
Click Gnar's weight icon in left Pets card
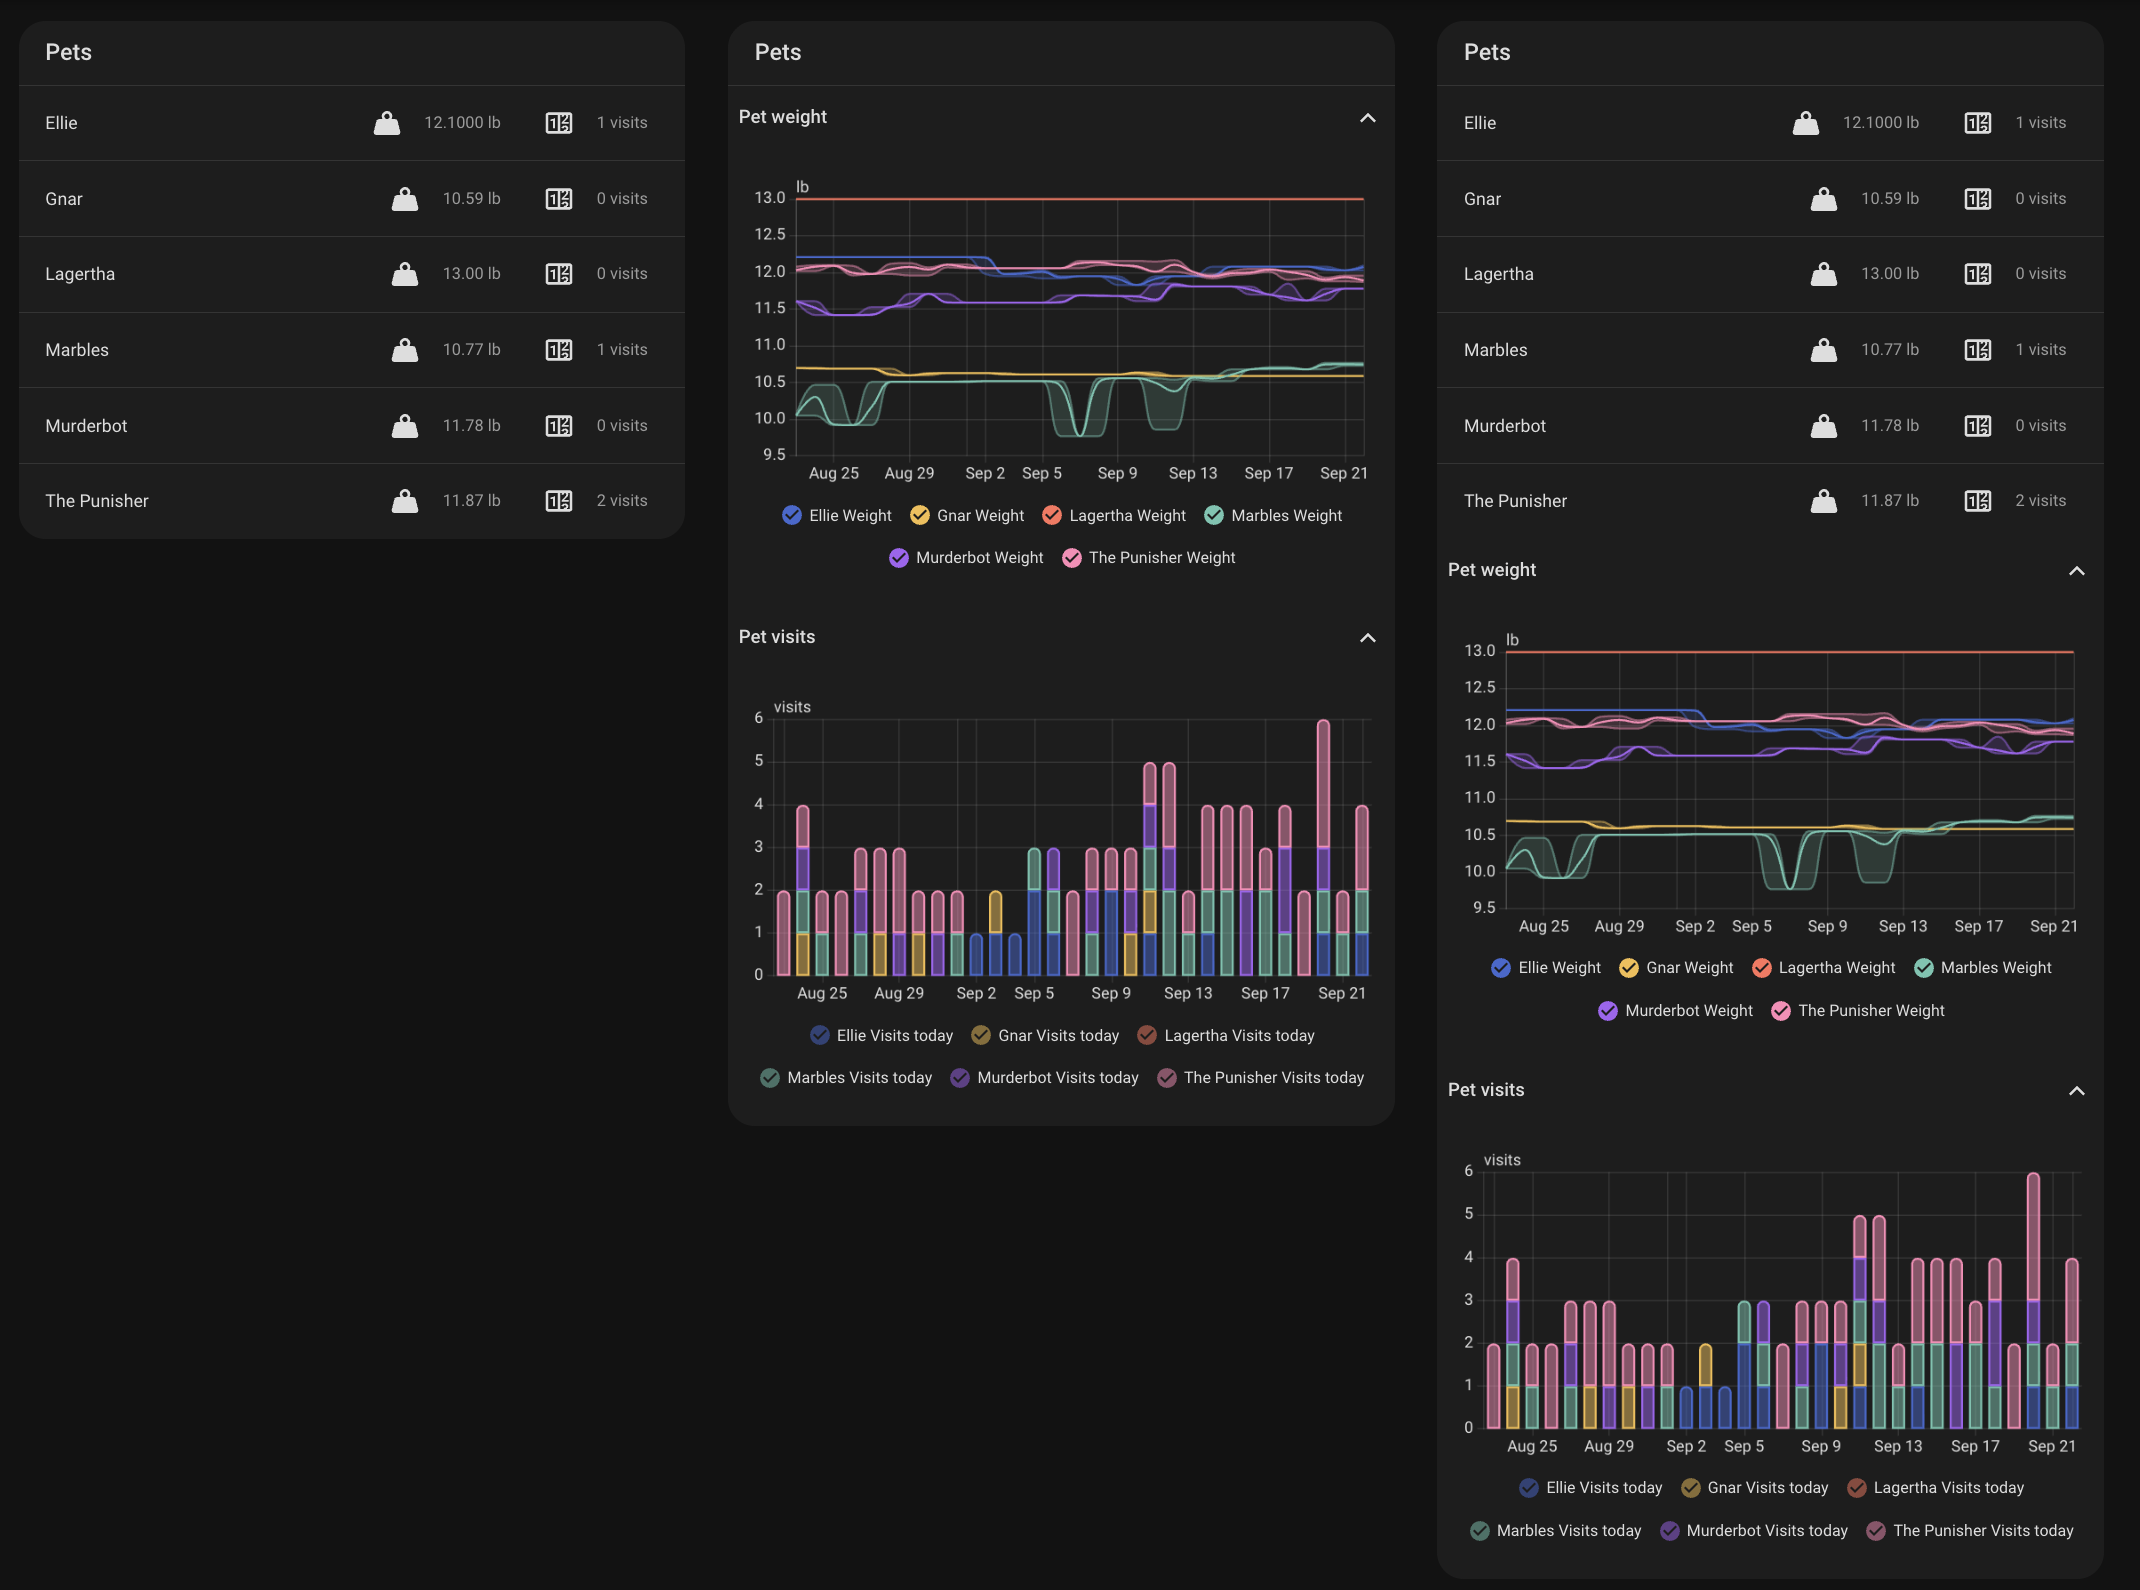pos(405,199)
